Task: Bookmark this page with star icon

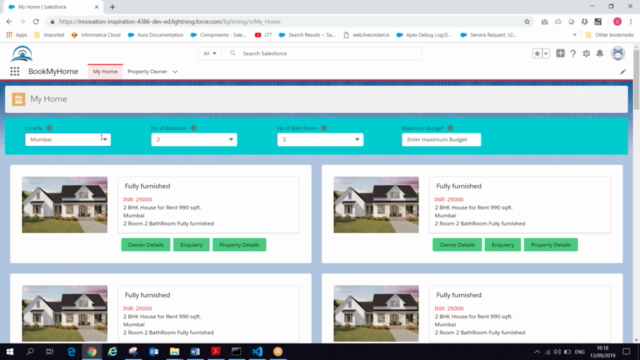Action: click(x=527, y=22)
